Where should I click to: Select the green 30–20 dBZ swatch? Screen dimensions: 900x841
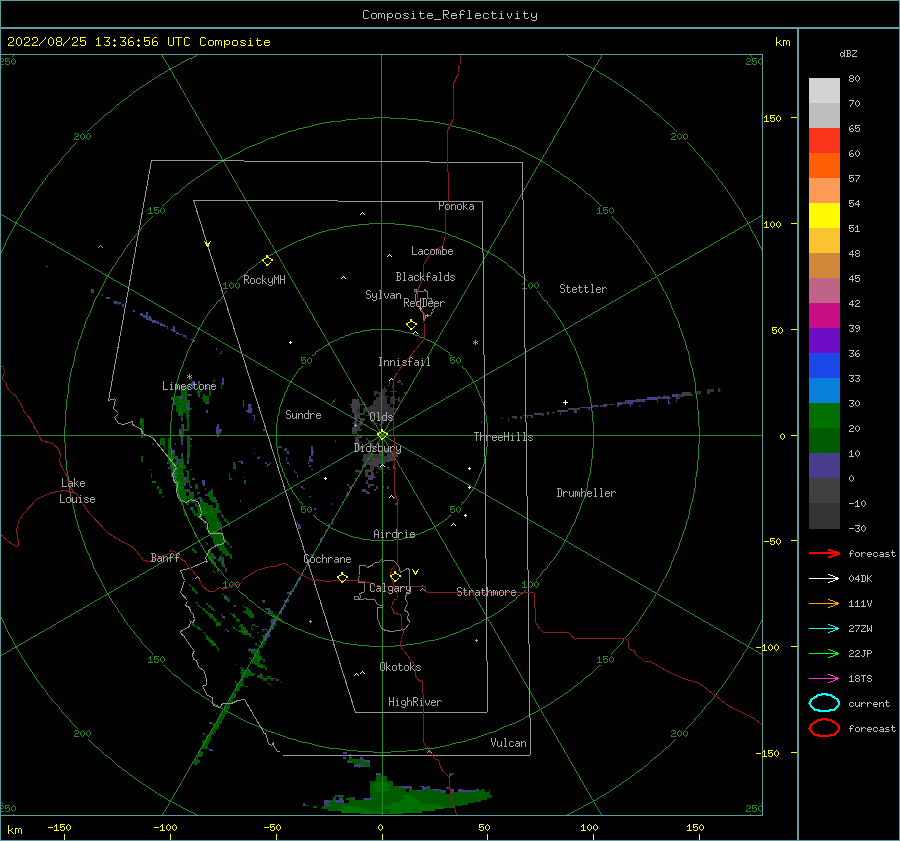coord(824,416)
